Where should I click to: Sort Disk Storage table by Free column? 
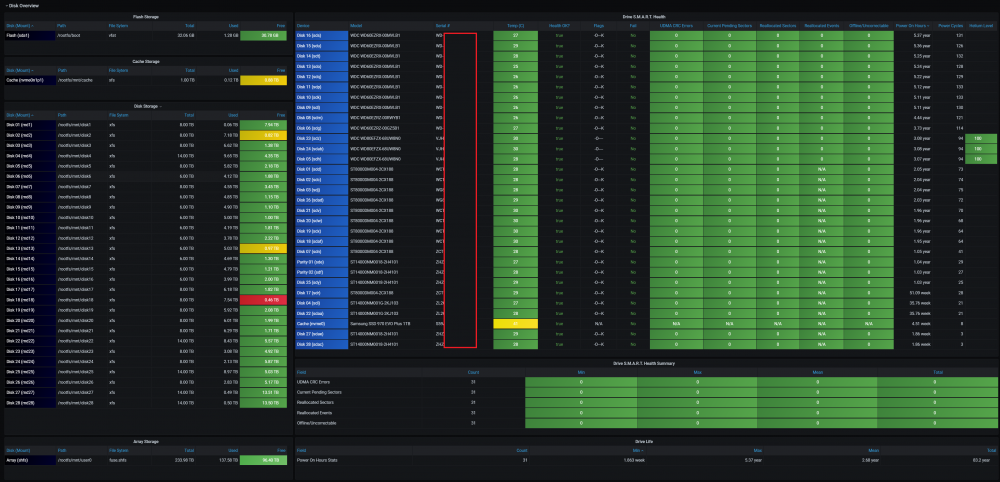tap(282, 115)
